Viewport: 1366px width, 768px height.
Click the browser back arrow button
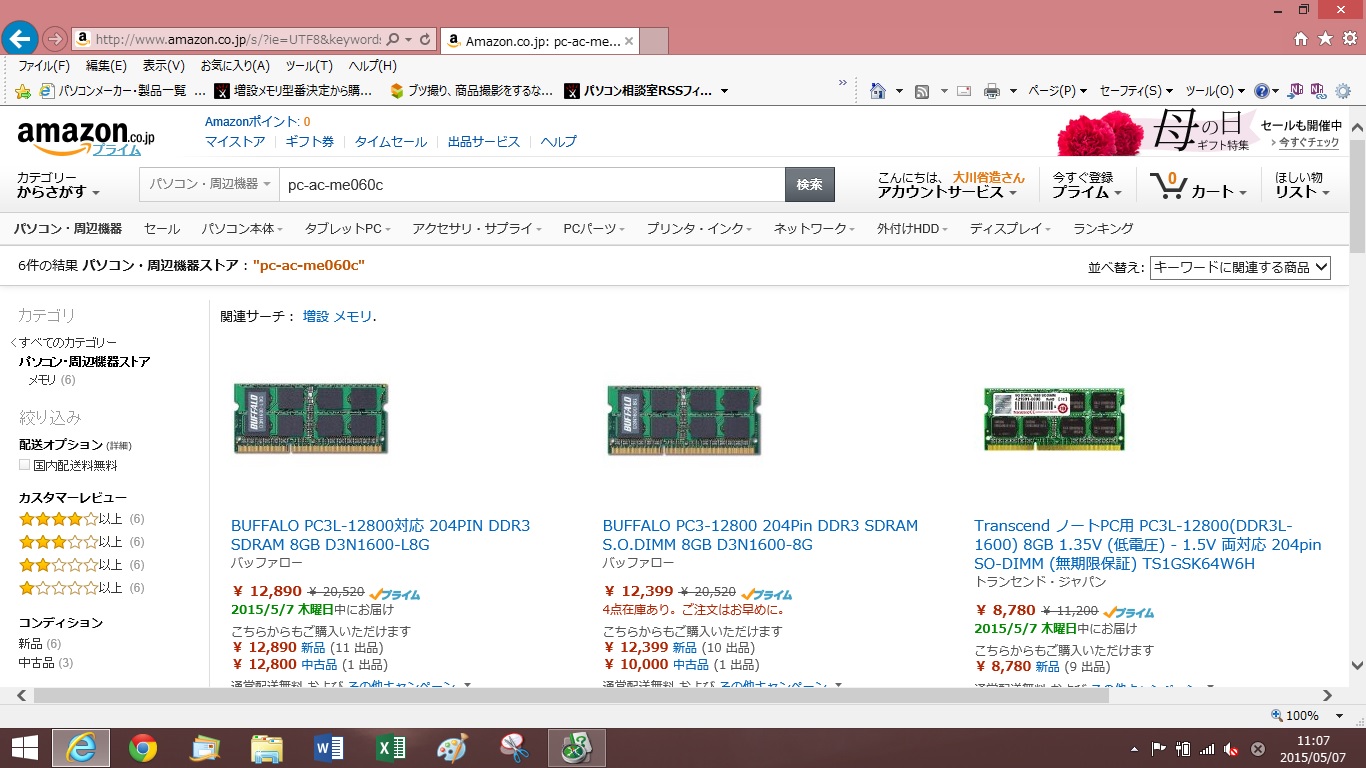click(x=20, y=39)
